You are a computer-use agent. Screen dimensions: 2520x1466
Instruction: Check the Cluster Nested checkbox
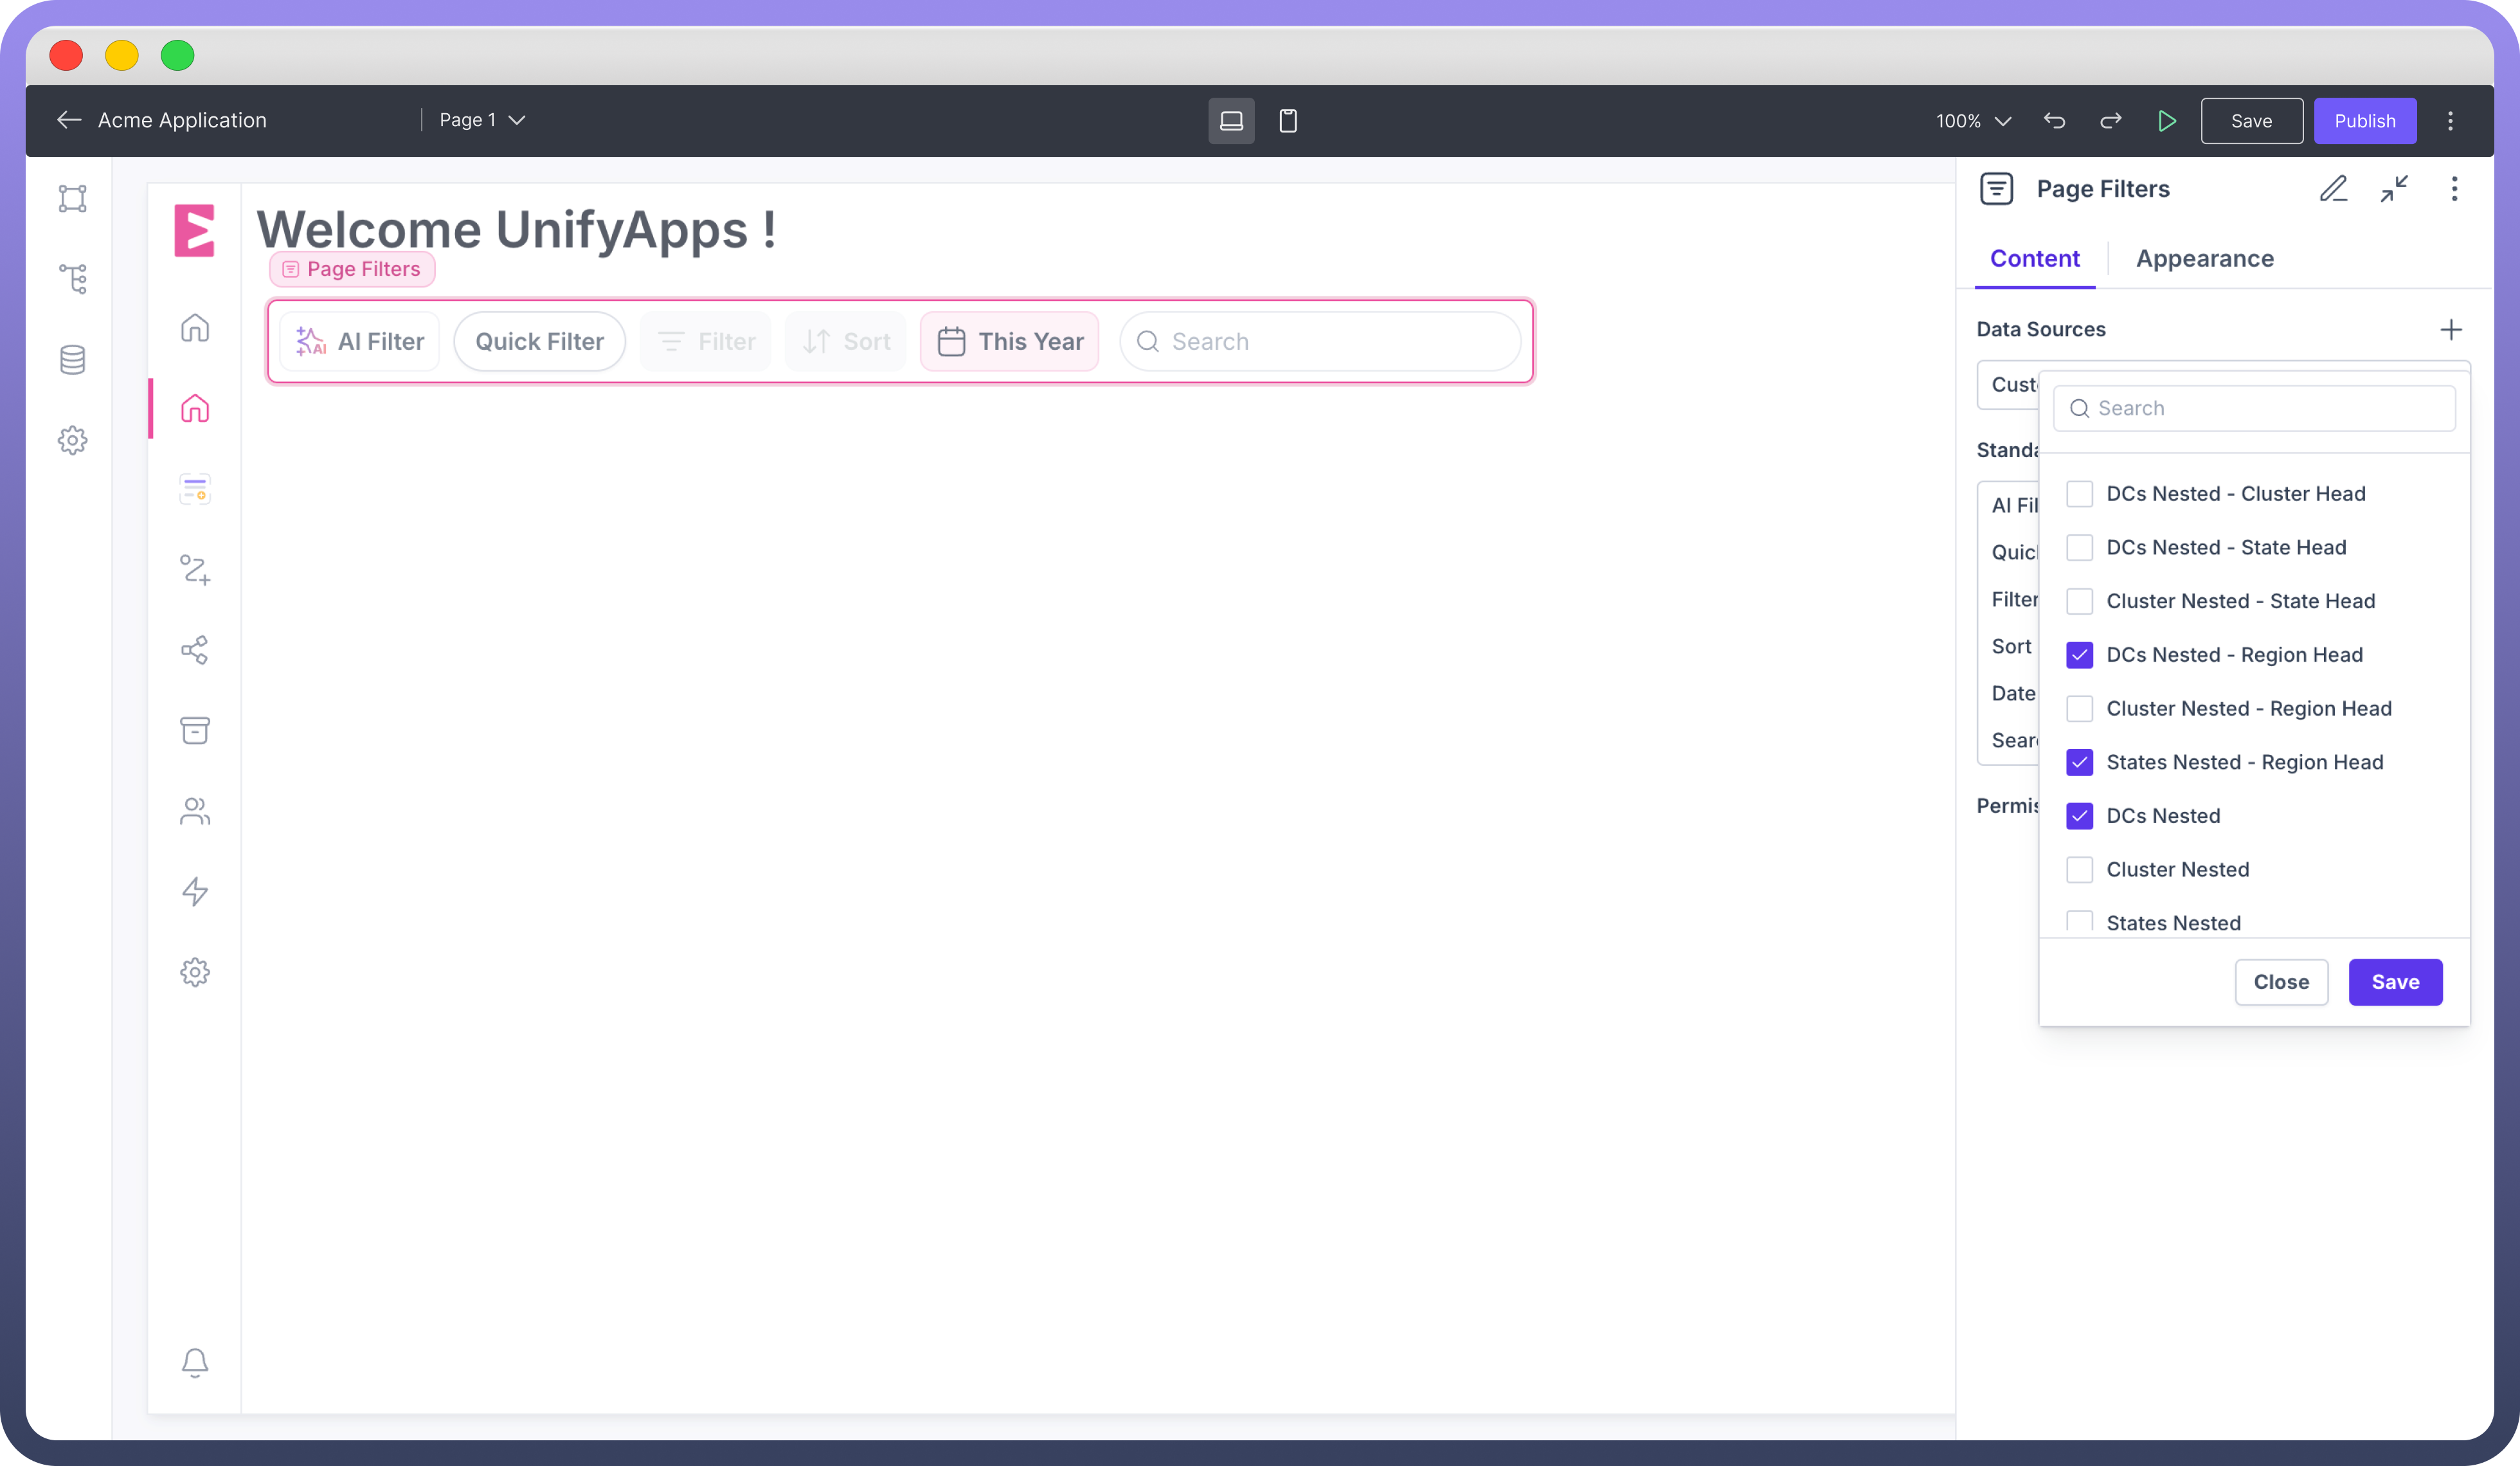click(x=2079, y=870)
